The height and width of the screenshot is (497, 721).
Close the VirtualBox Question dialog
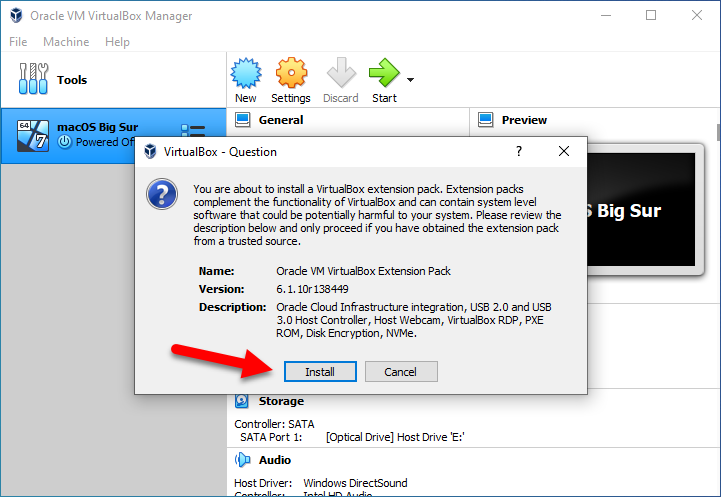tap(564, 151)
